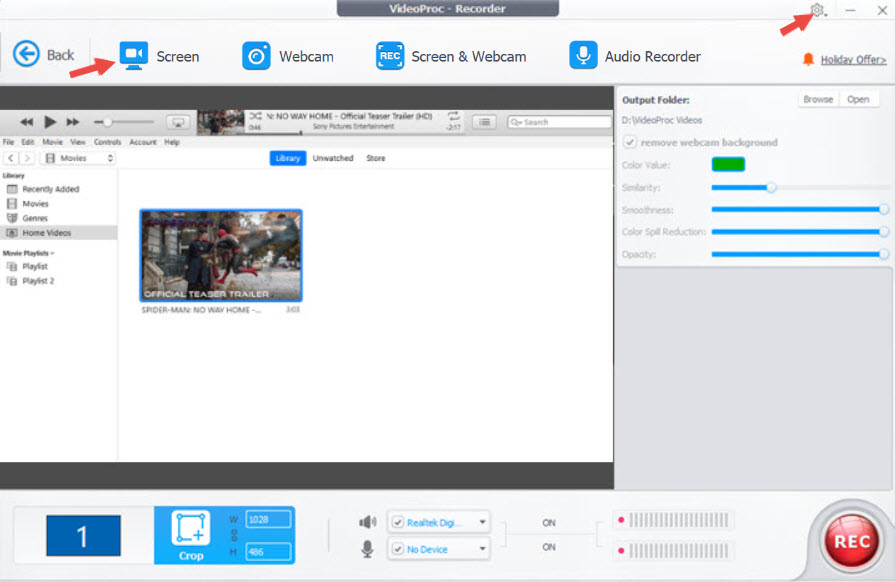This screenshot has width=895, height=582.
Task: Click the now playing artwork thumbnail
Action: (220, 123)
